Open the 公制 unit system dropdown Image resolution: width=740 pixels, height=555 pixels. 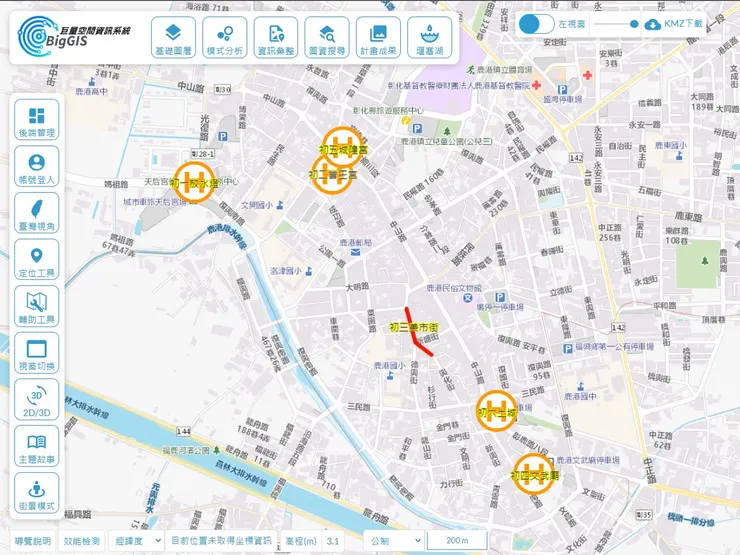[394, 541]
